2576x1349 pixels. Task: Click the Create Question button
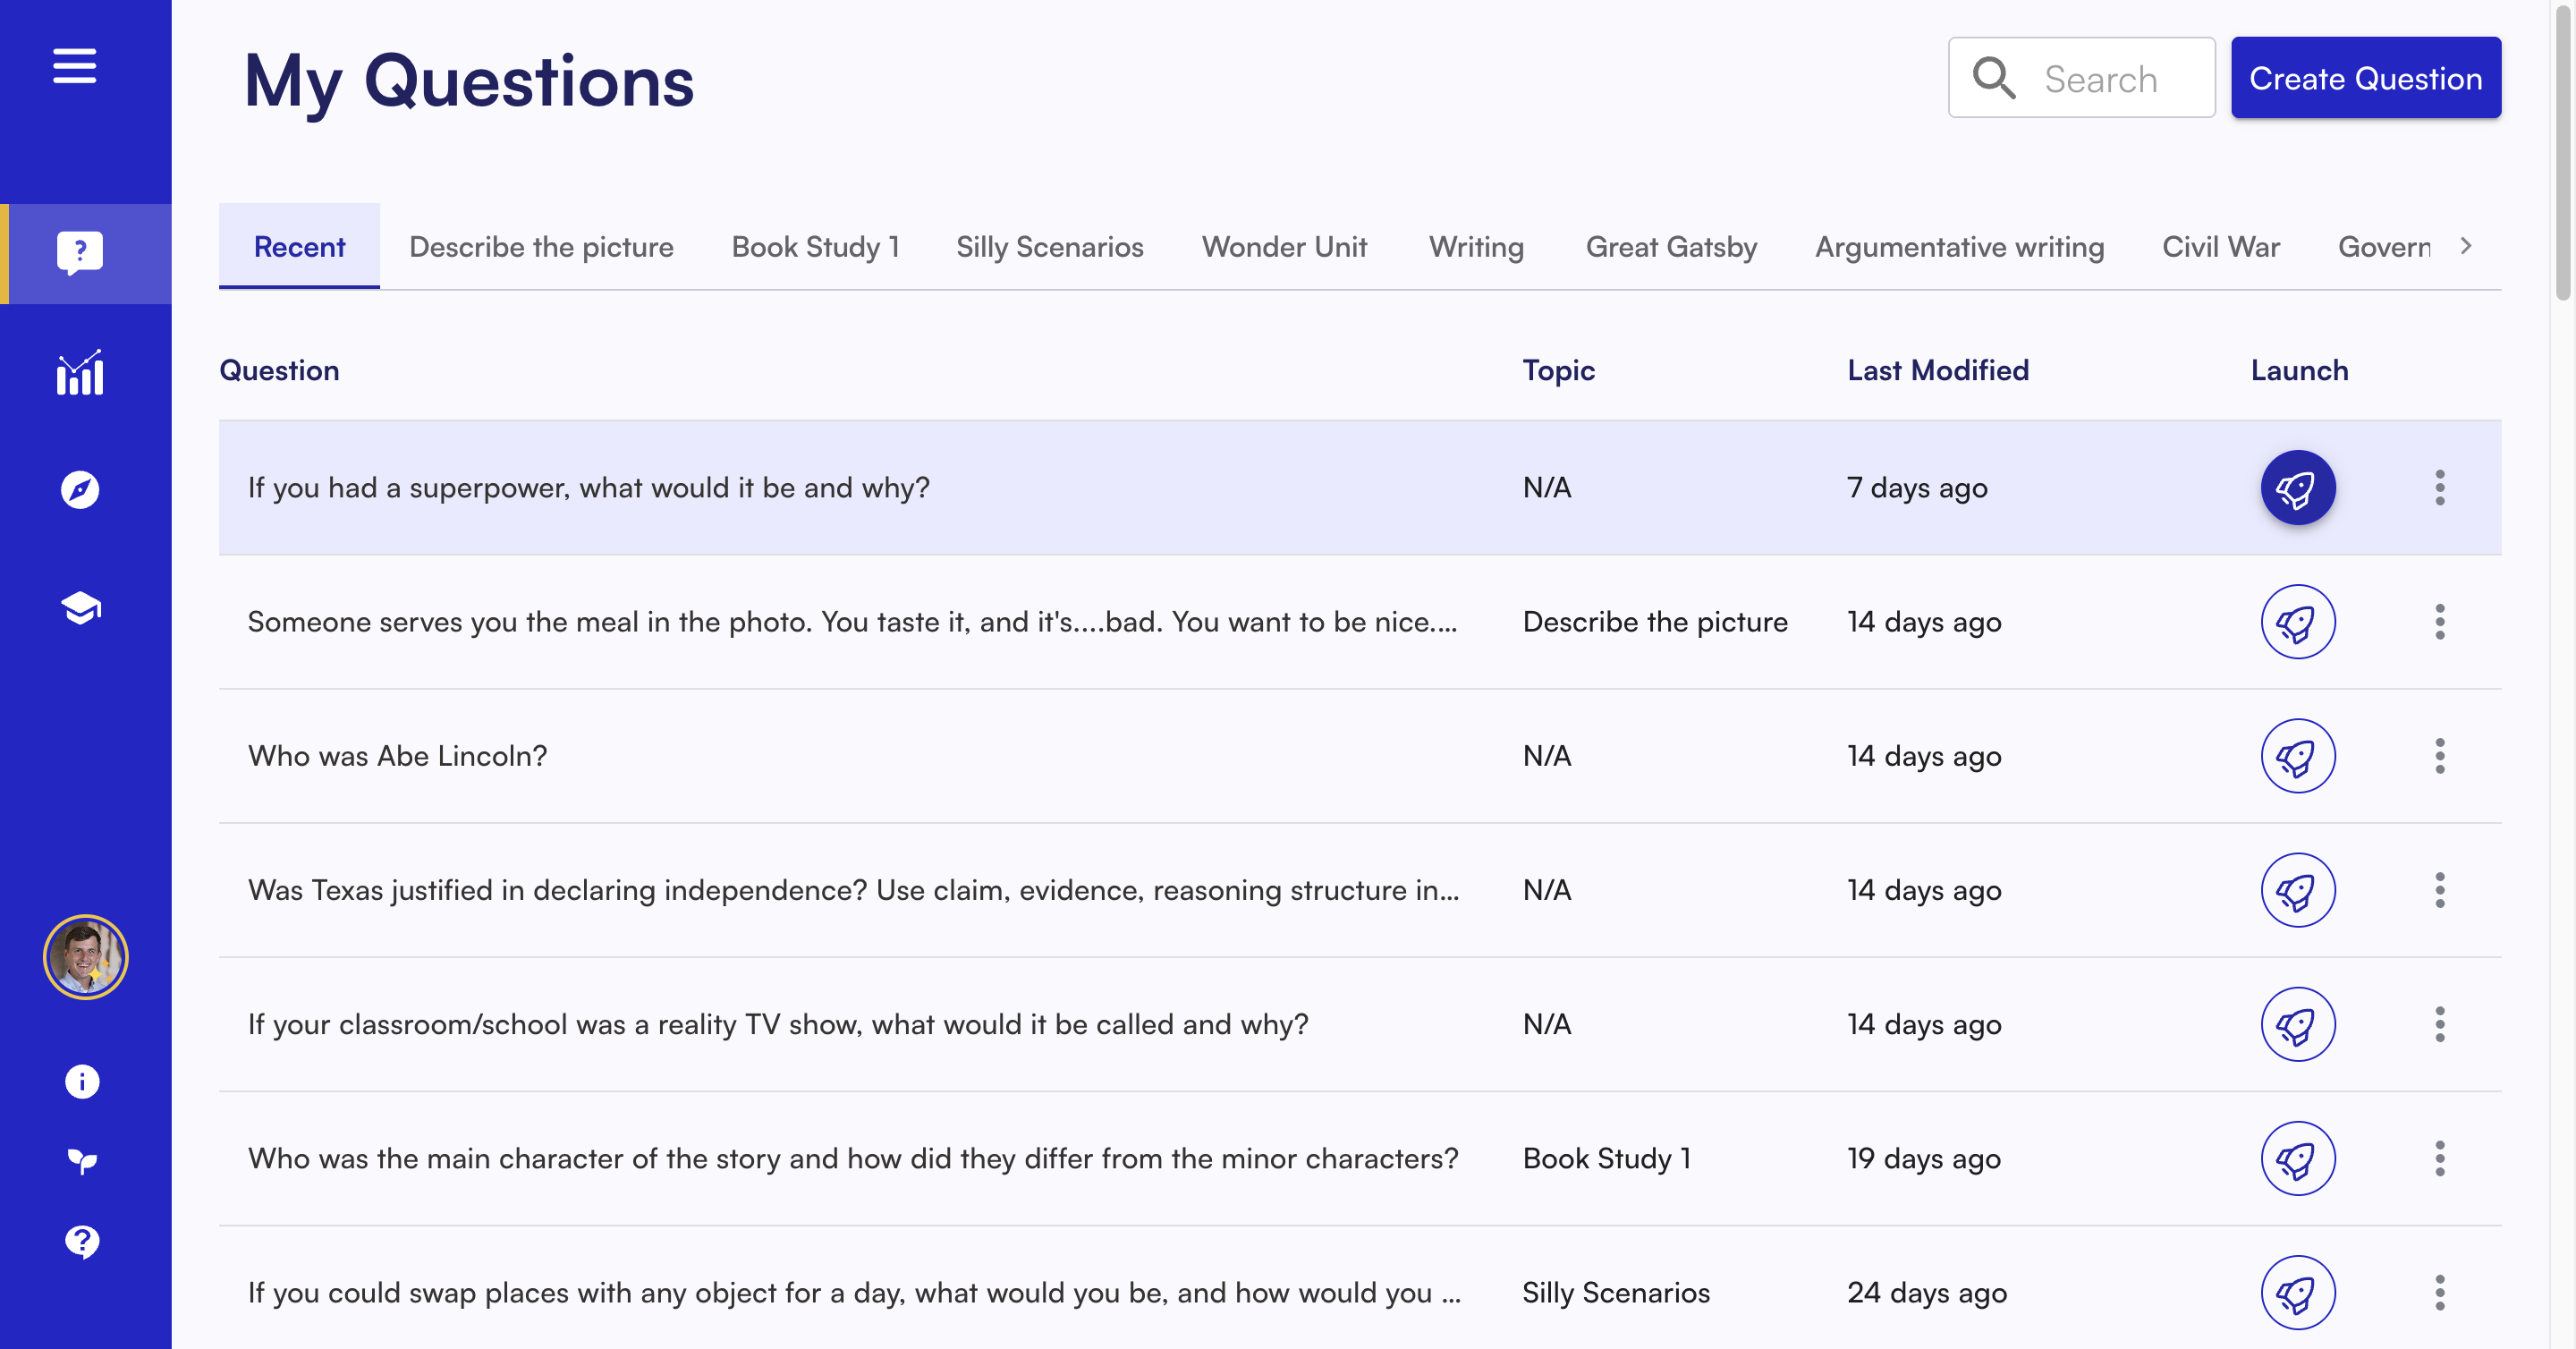pos(2365,78)
